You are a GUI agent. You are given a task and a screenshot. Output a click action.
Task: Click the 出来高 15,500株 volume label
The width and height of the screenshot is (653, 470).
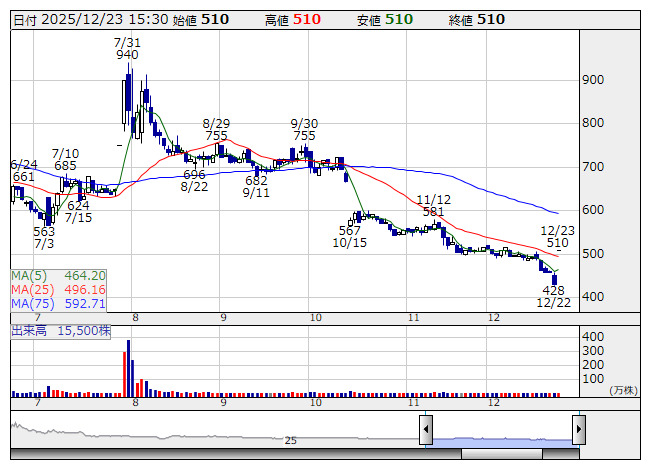61,331
